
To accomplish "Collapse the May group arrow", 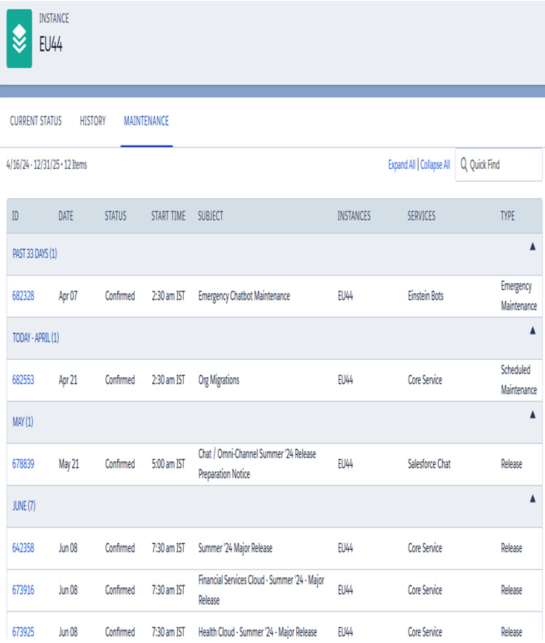I will (532, 415).
